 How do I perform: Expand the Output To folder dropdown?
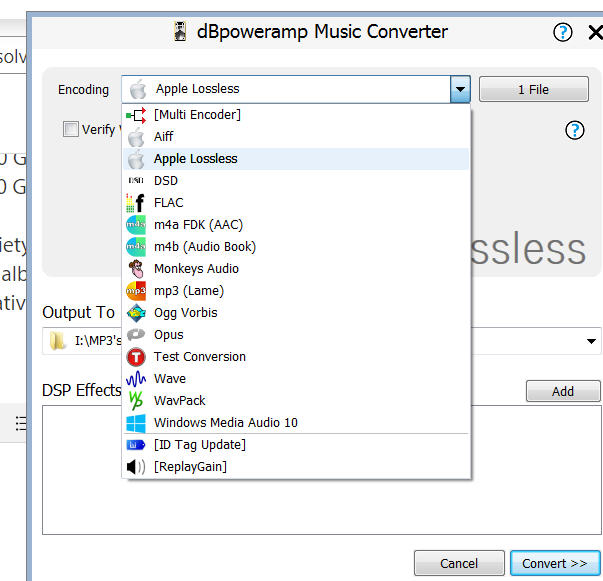tap(591, 341)
